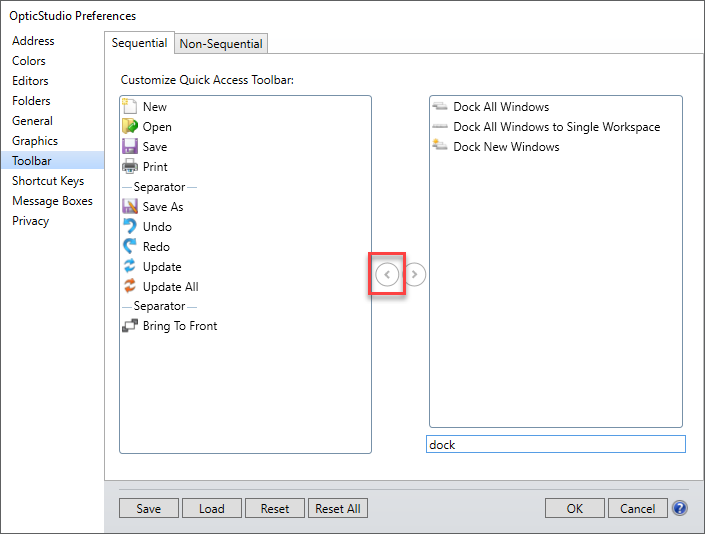Click Dock All Windows to Single Workspace icon
This screenshot has height=534, width=705.
point(440,127)
